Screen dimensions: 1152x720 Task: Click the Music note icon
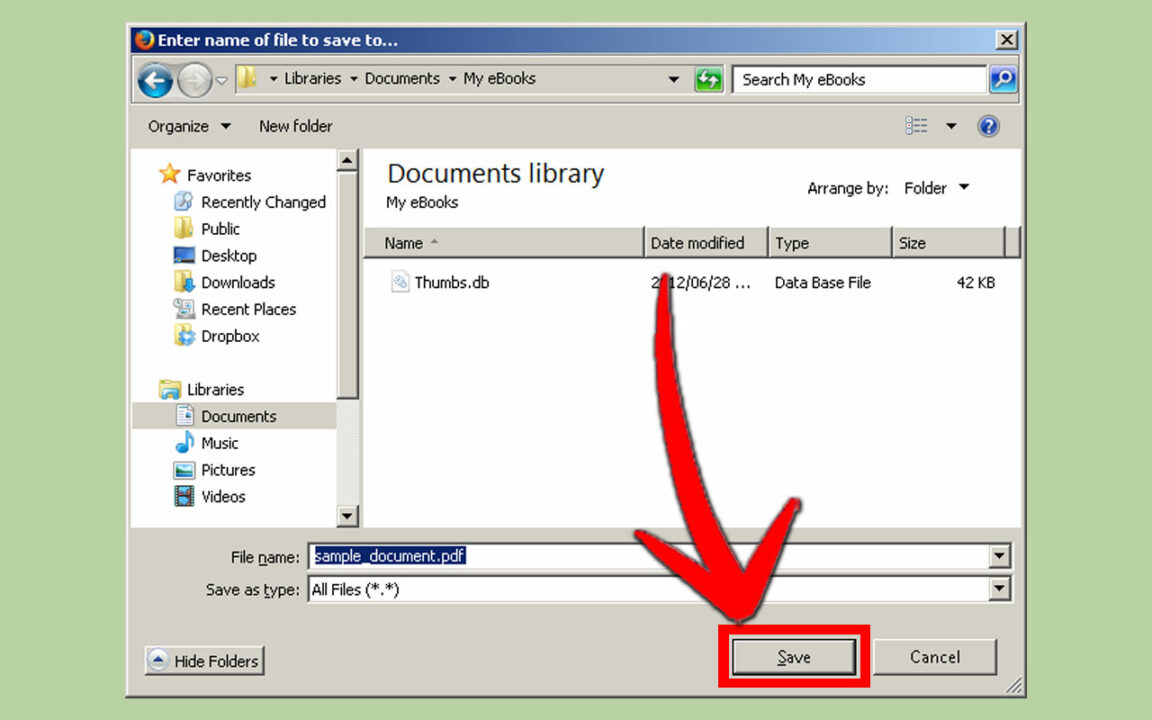[184, 442]
